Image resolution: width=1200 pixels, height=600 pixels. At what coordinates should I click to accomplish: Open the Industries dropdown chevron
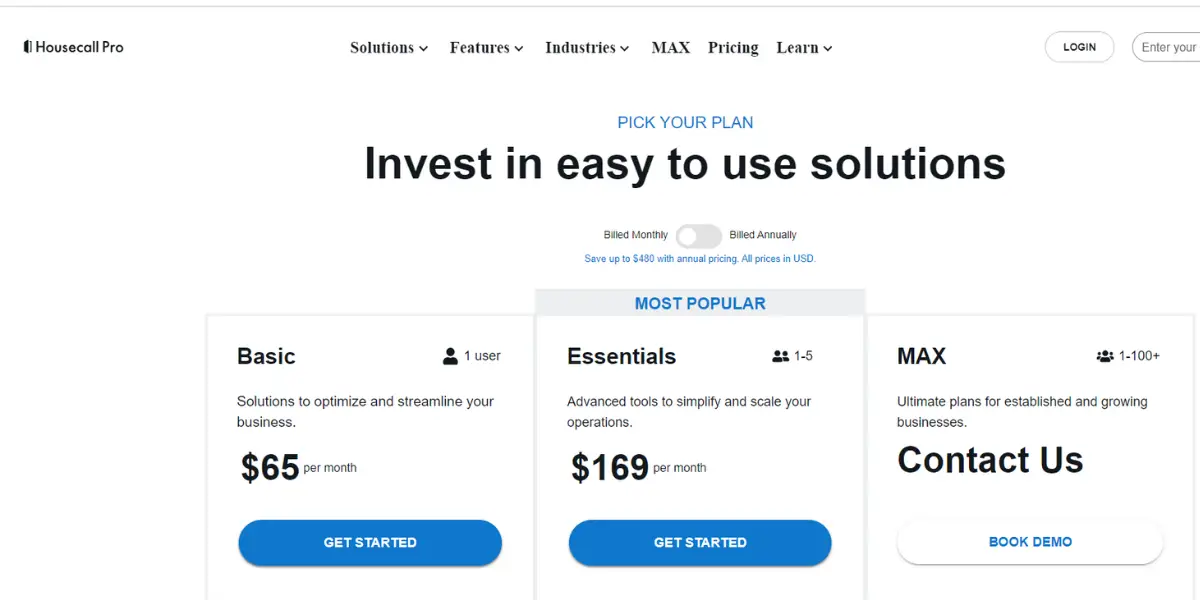(625, 48)
